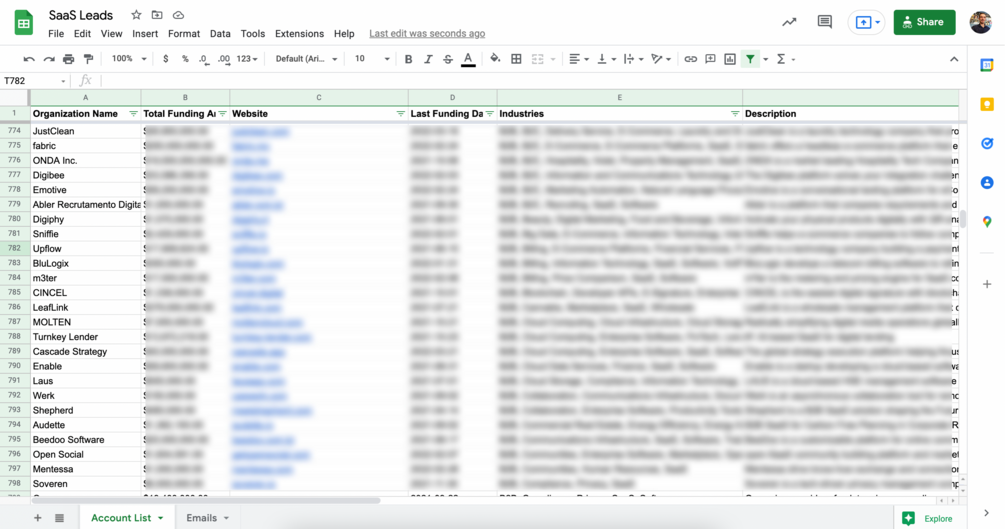The image size is (1005, 529).
Task: Open comment history
Action: tap(825, 22)
